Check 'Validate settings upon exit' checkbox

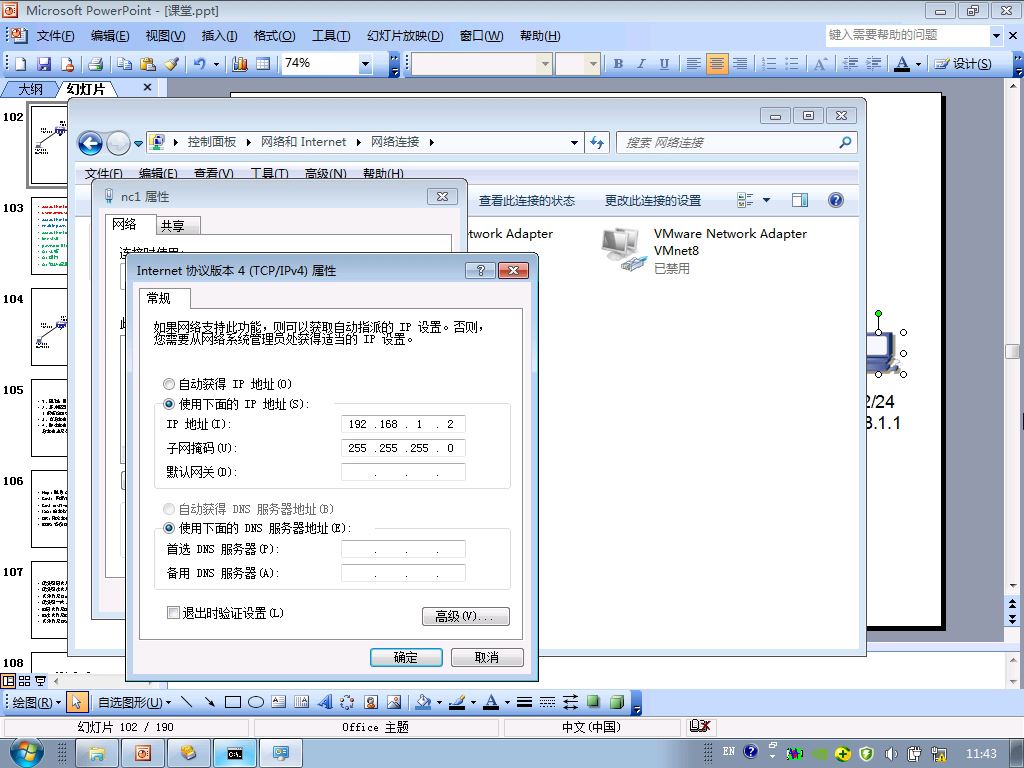173,613
